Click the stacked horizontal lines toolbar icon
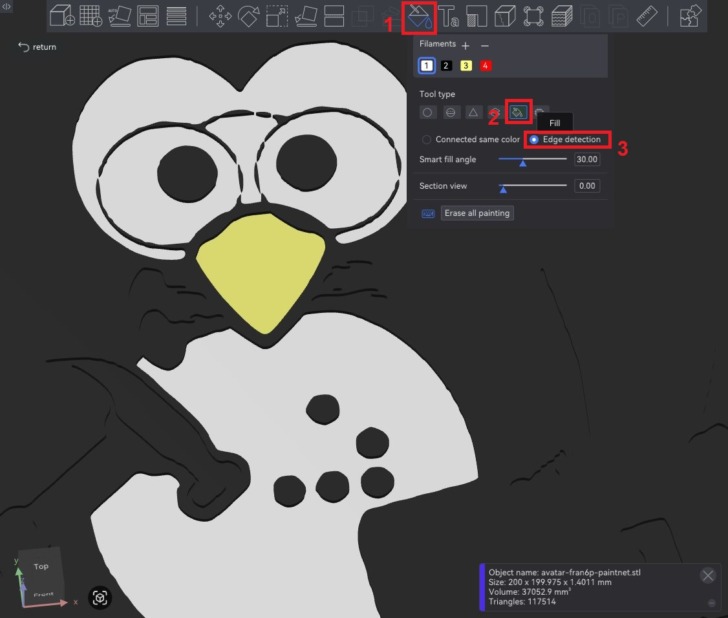The image size is (728, 618). pyautogui.click(x=176, y=16)
